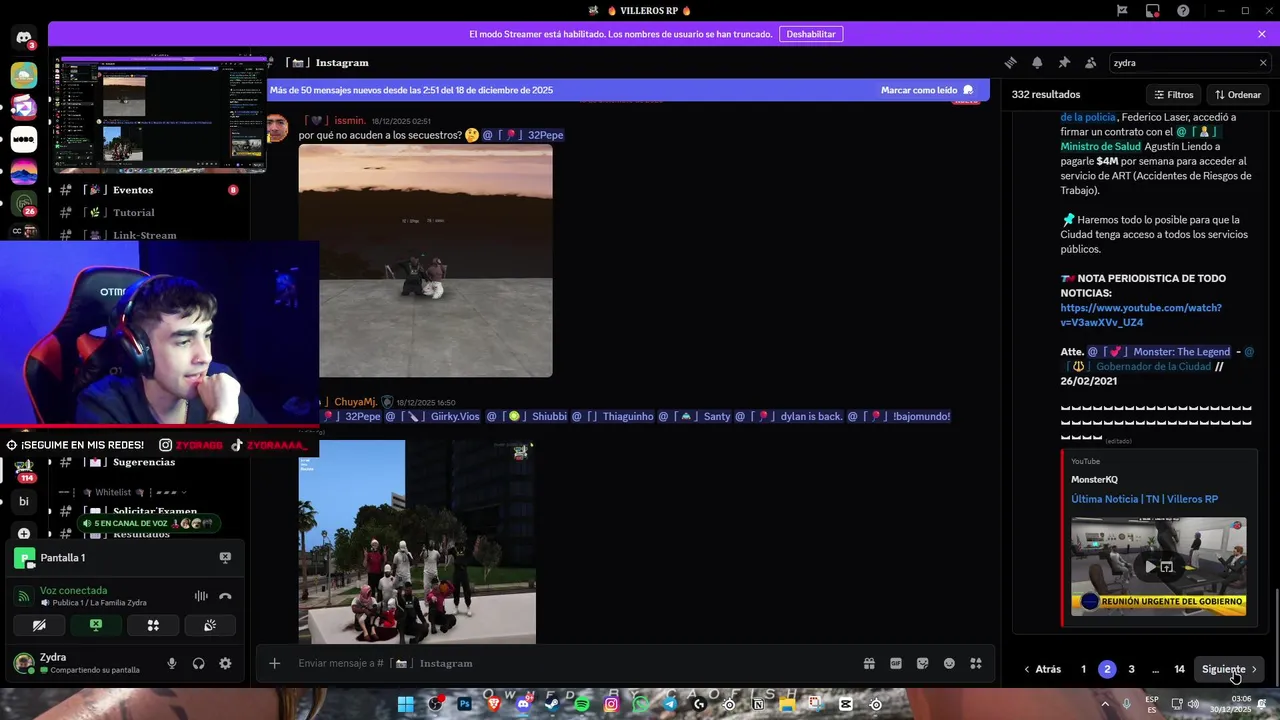Screen dimensions: 1280x720
Task: Disconnect from voice call
Action: pyautogui.click(x=226, y=596)
